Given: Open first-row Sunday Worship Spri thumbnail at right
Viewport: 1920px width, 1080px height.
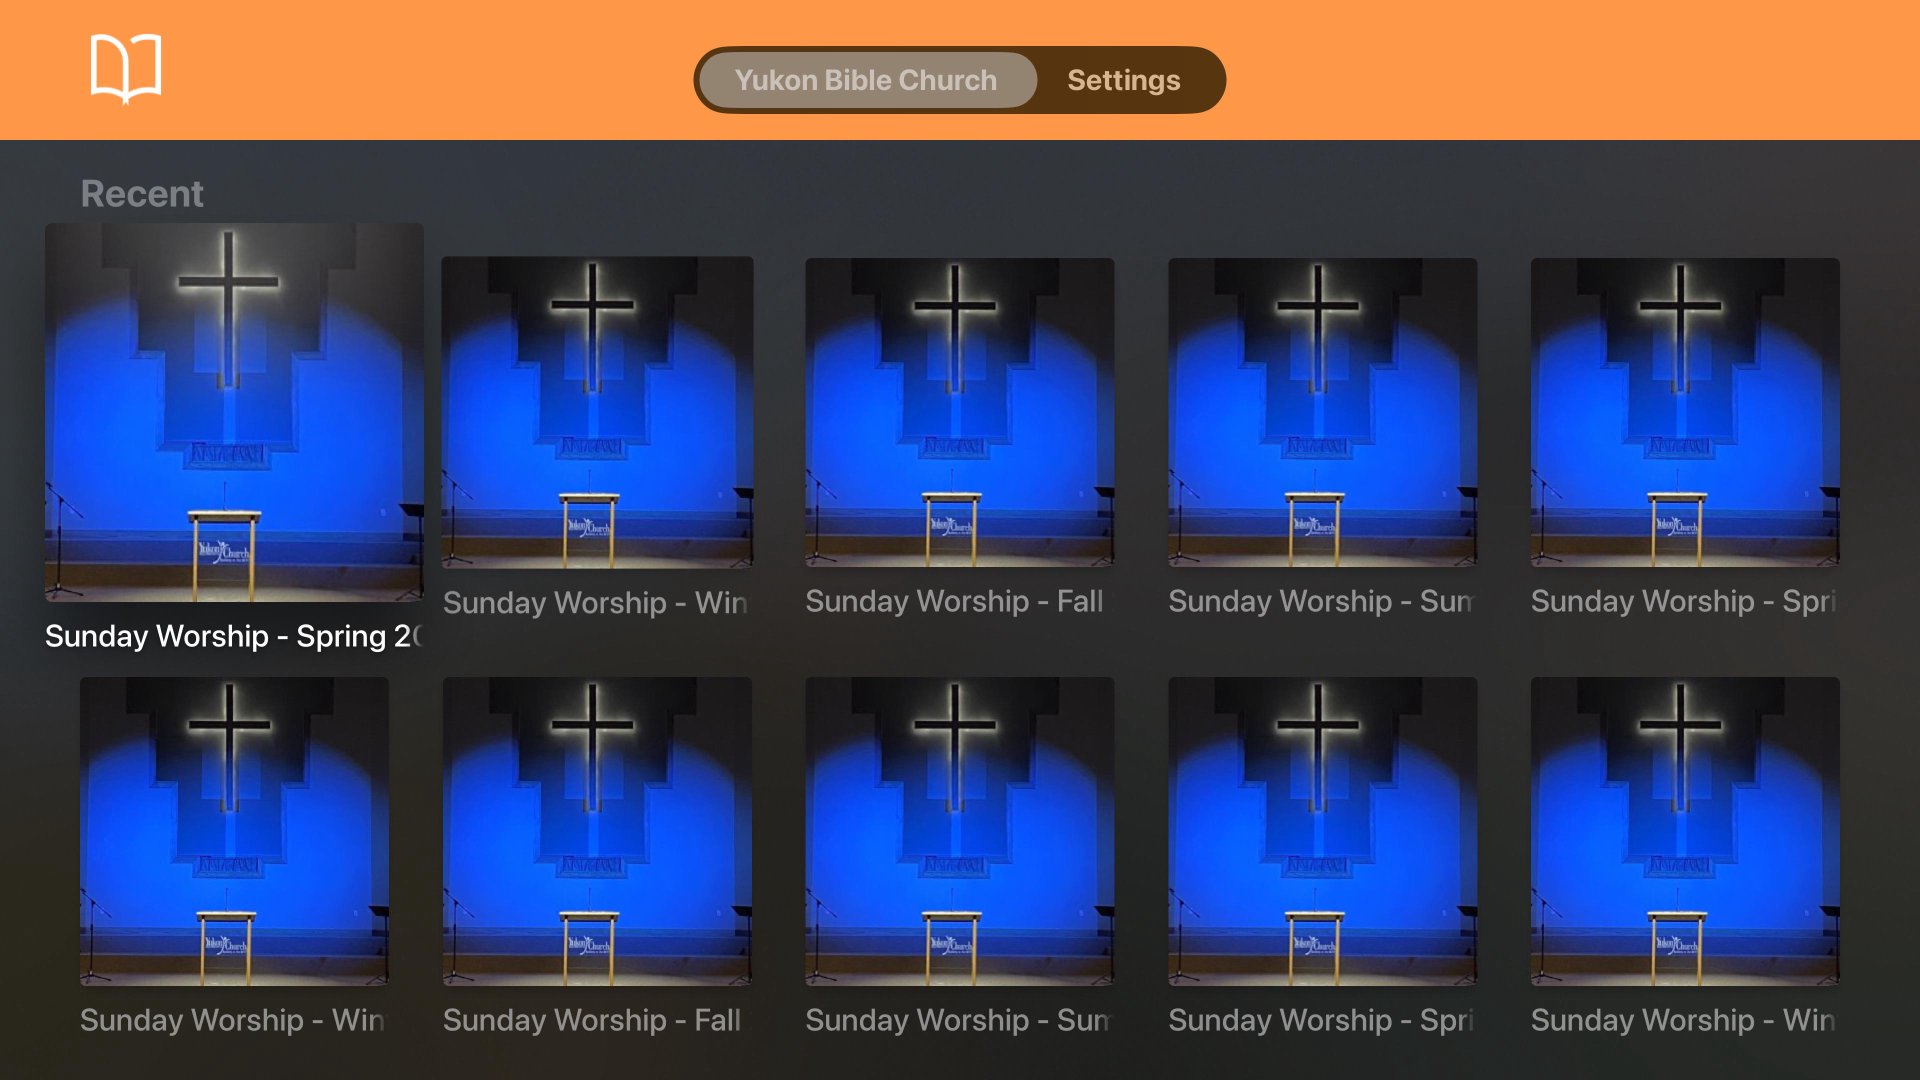Looking at the screenshot, I should tap(1685, 412).
